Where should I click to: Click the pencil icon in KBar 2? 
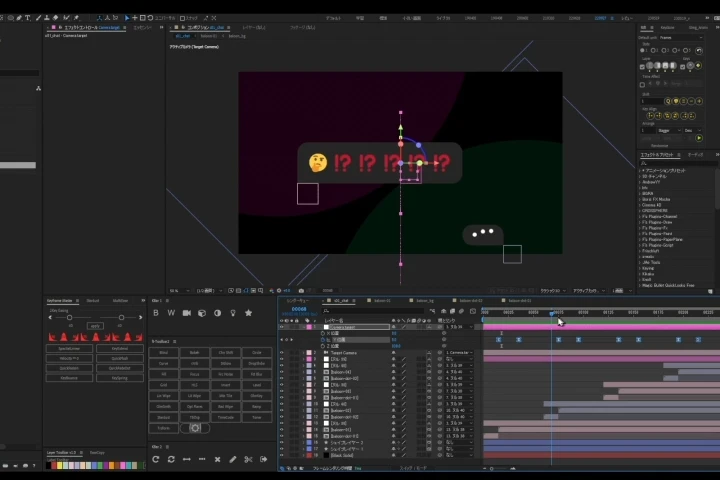[x=233, y=459]
